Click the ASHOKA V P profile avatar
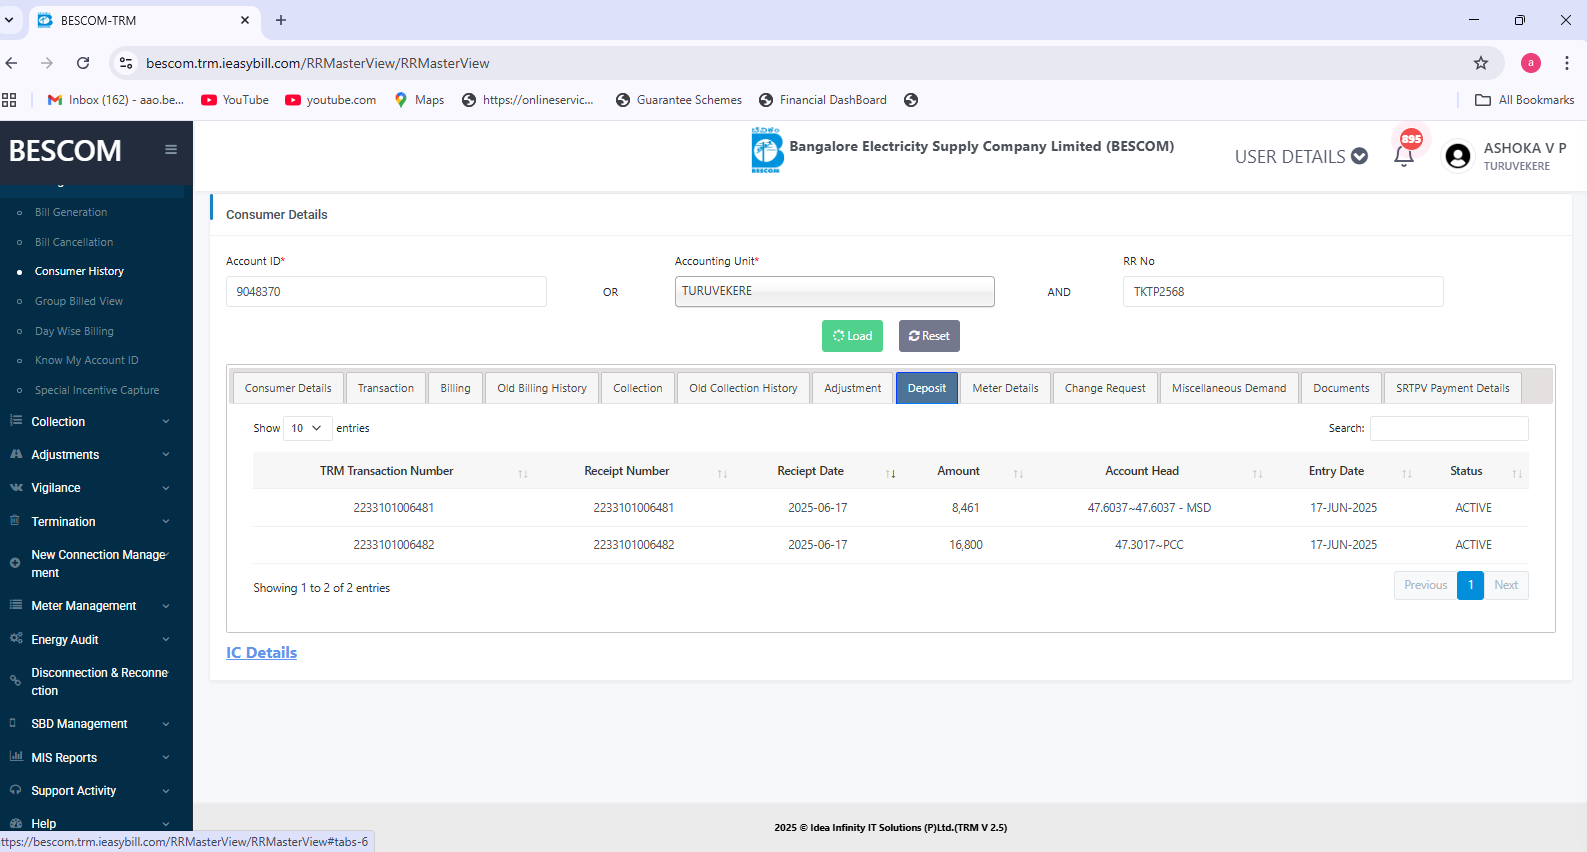Viewport: 1587px width, 852px height. [x=1458, y=156]
